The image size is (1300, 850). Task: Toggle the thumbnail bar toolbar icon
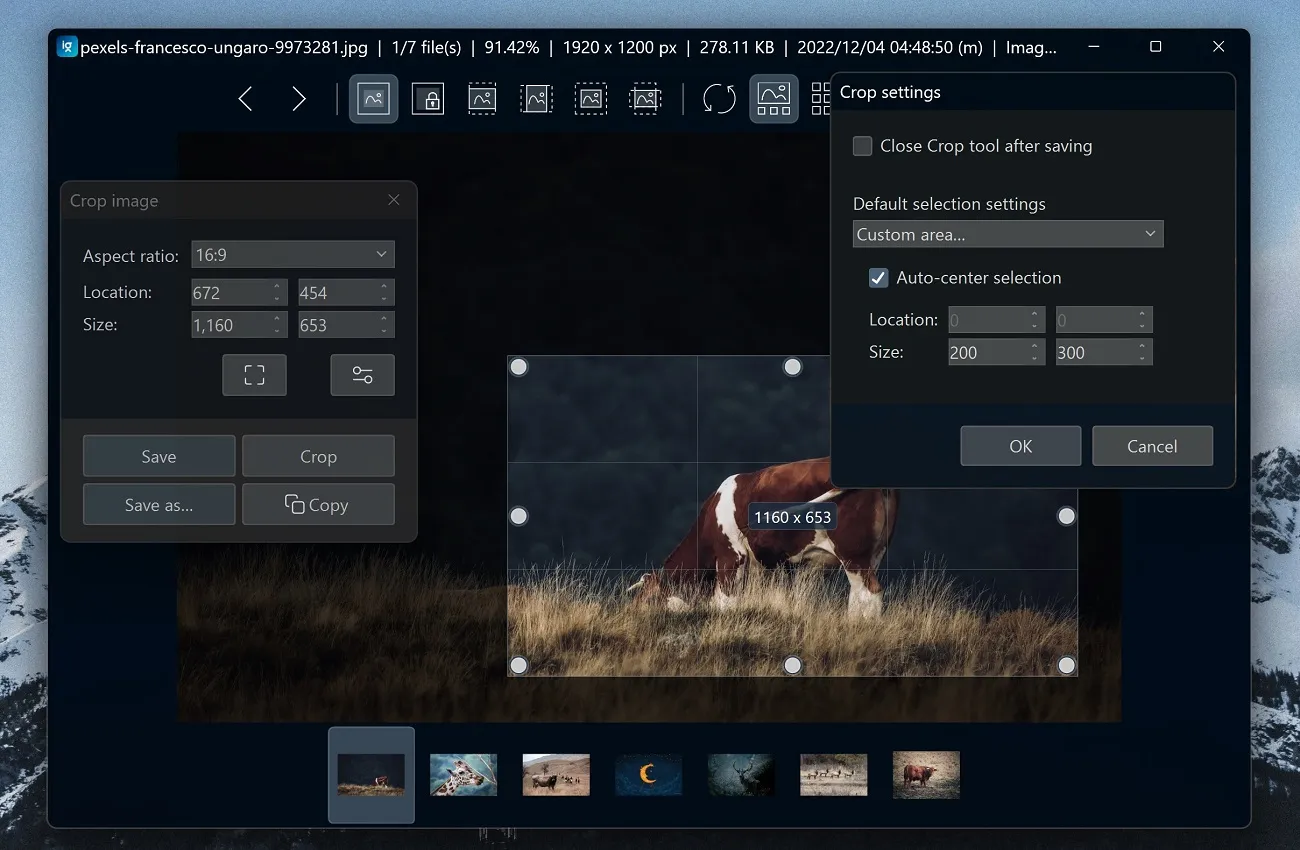coord(774,99)
